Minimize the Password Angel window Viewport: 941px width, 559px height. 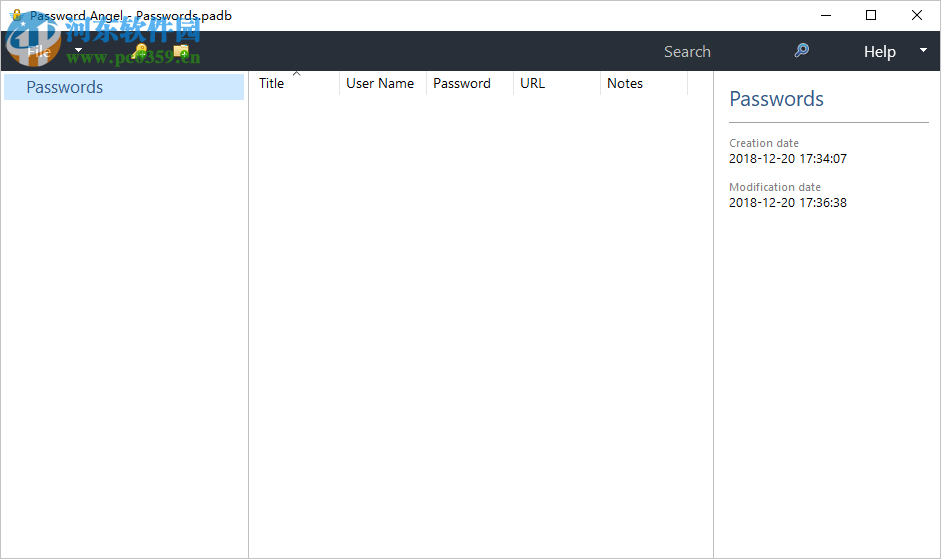[826, 16]
